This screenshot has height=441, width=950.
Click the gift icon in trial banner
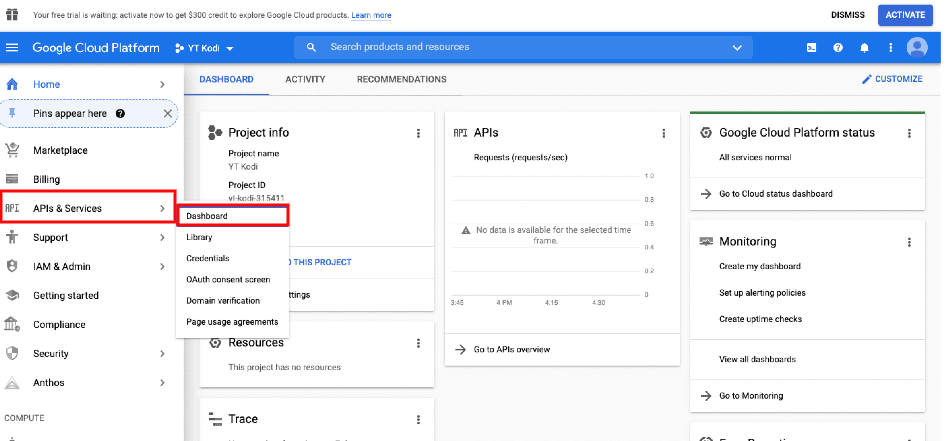(12, 15)
